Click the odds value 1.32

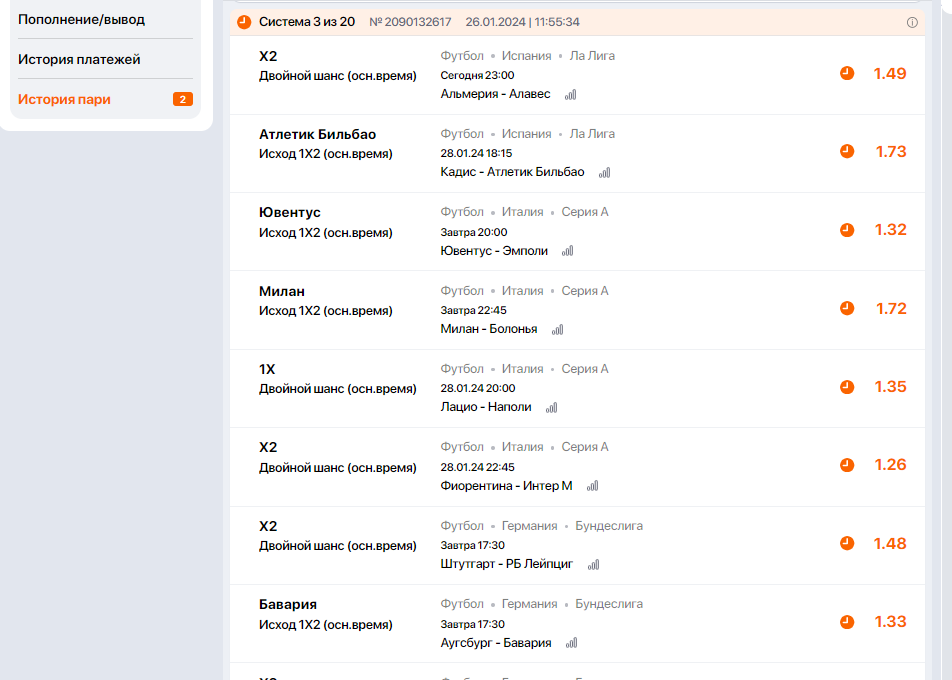(890, 230)
